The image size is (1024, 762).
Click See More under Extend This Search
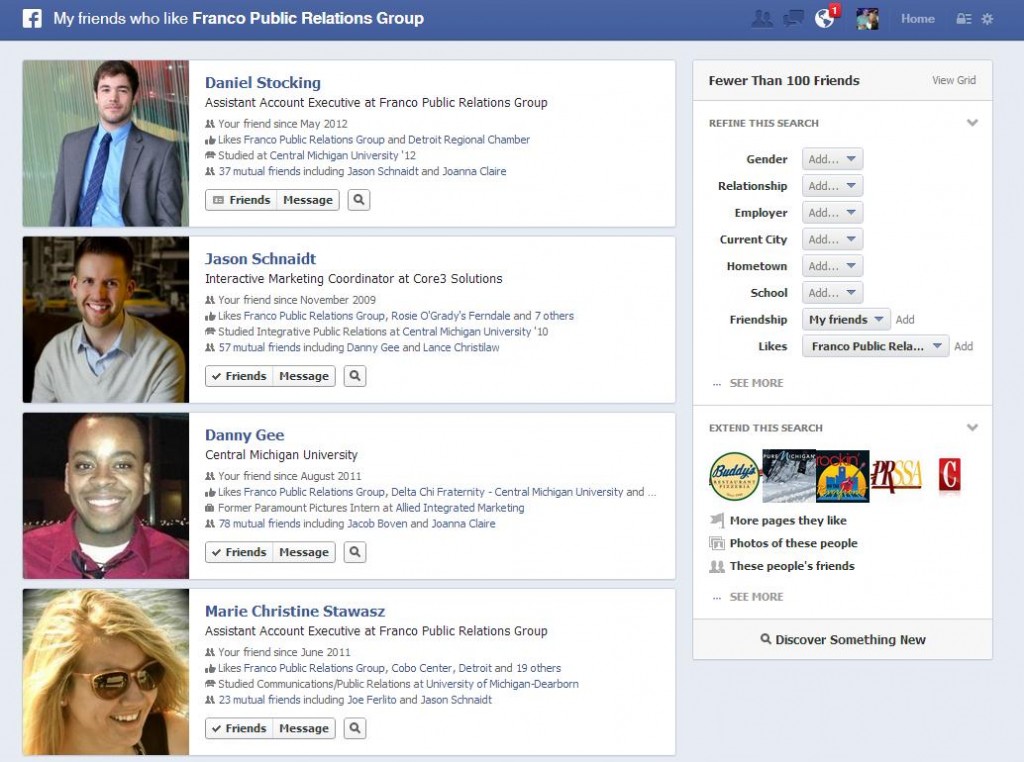tap(756, 597)
